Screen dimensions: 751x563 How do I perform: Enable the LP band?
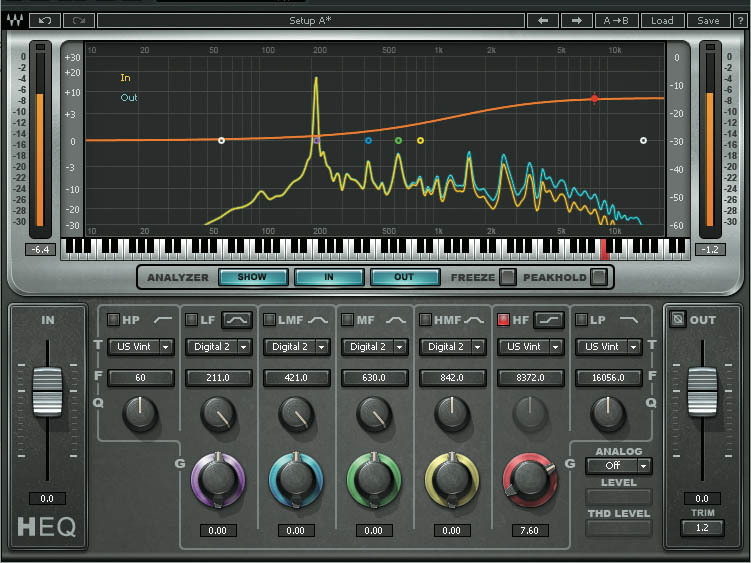pyautogui.click(x=581, y=320)
